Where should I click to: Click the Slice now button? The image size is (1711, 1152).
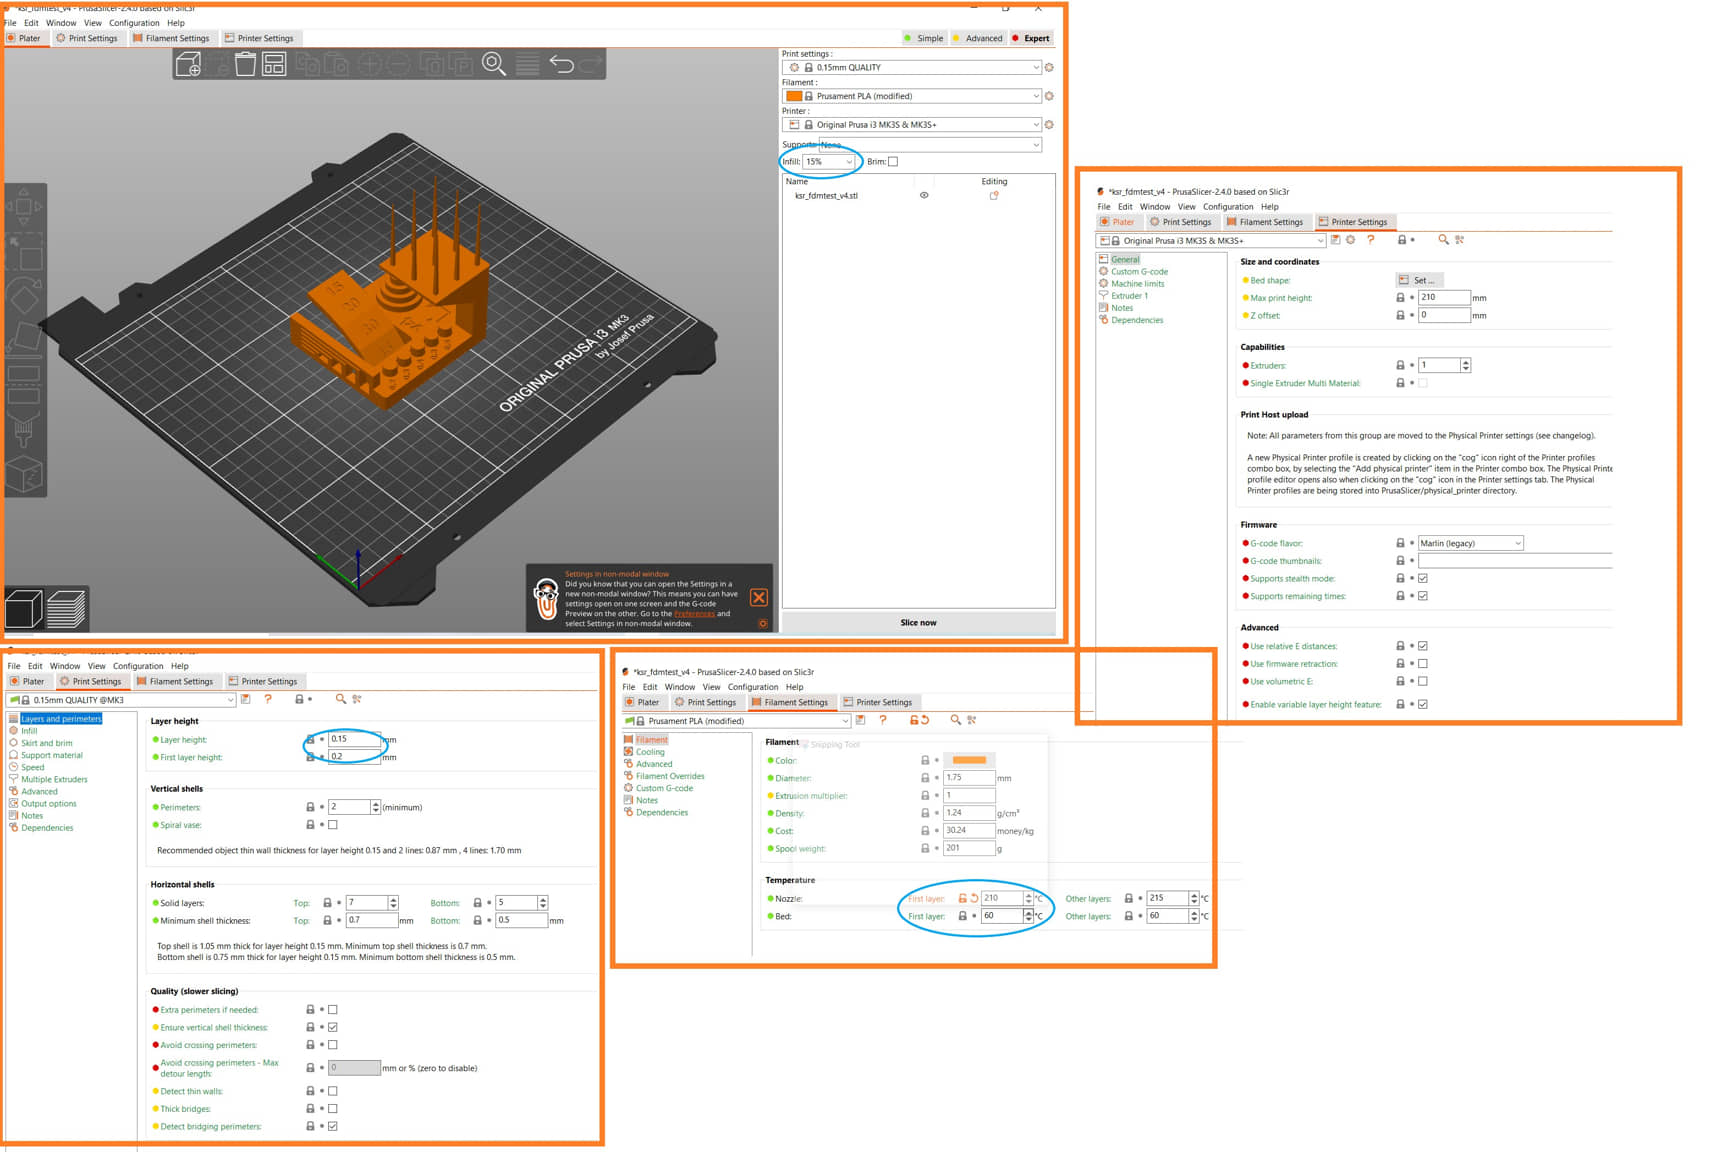[918, 623]
